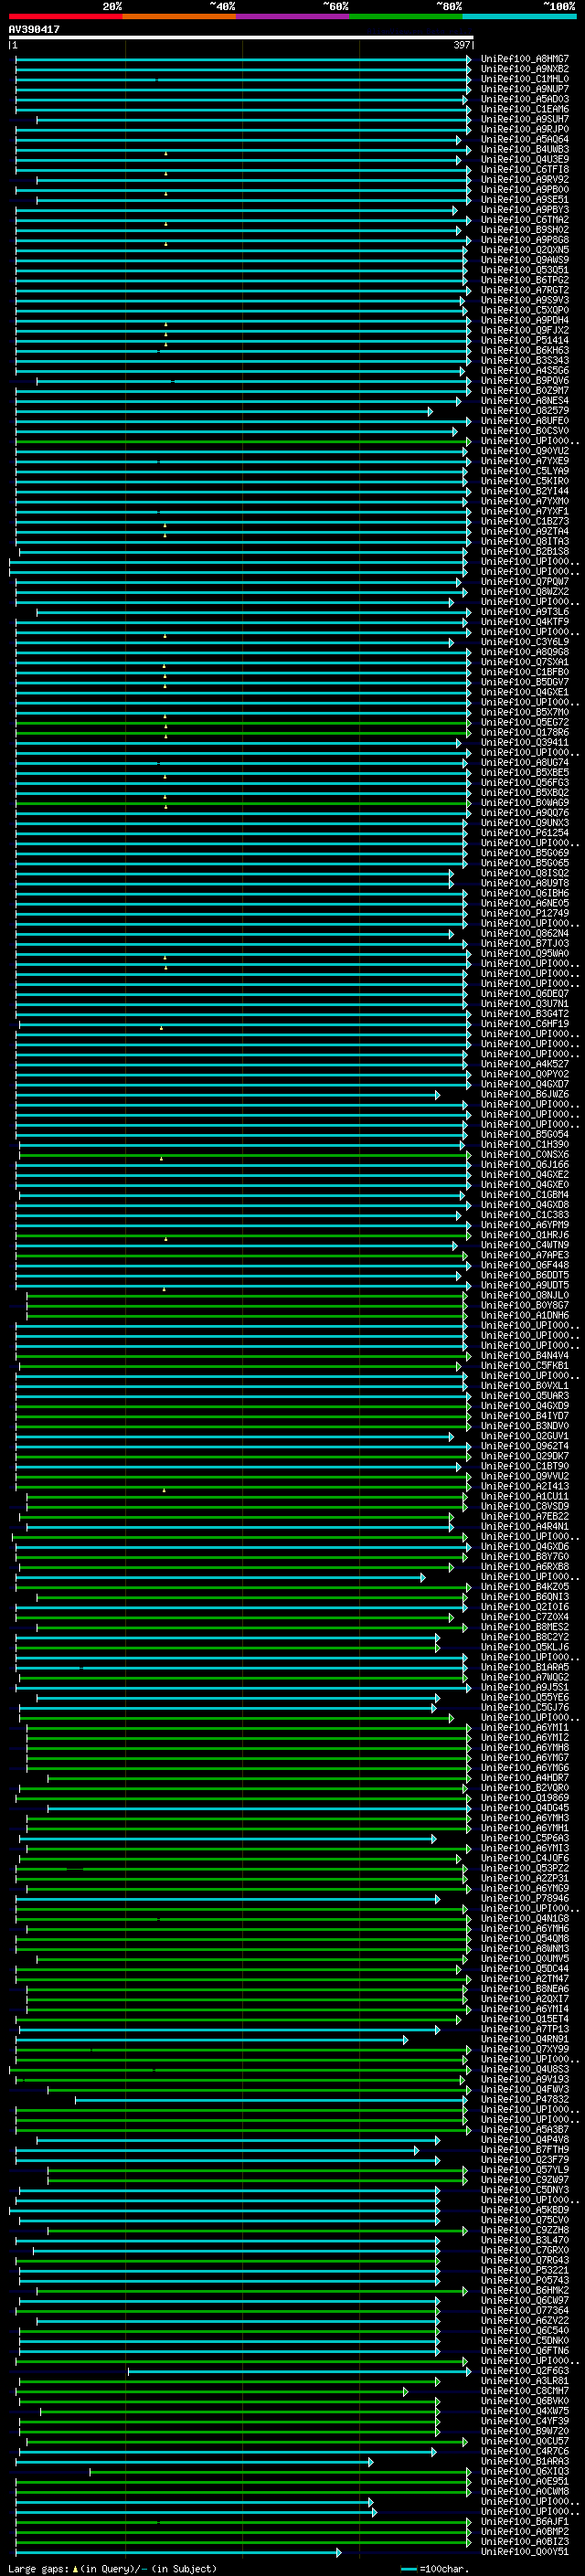Click the yellow large gaps legend marker
Image resolution: width=585 pixels, height=2576 pixels.
pos(75,2568)
